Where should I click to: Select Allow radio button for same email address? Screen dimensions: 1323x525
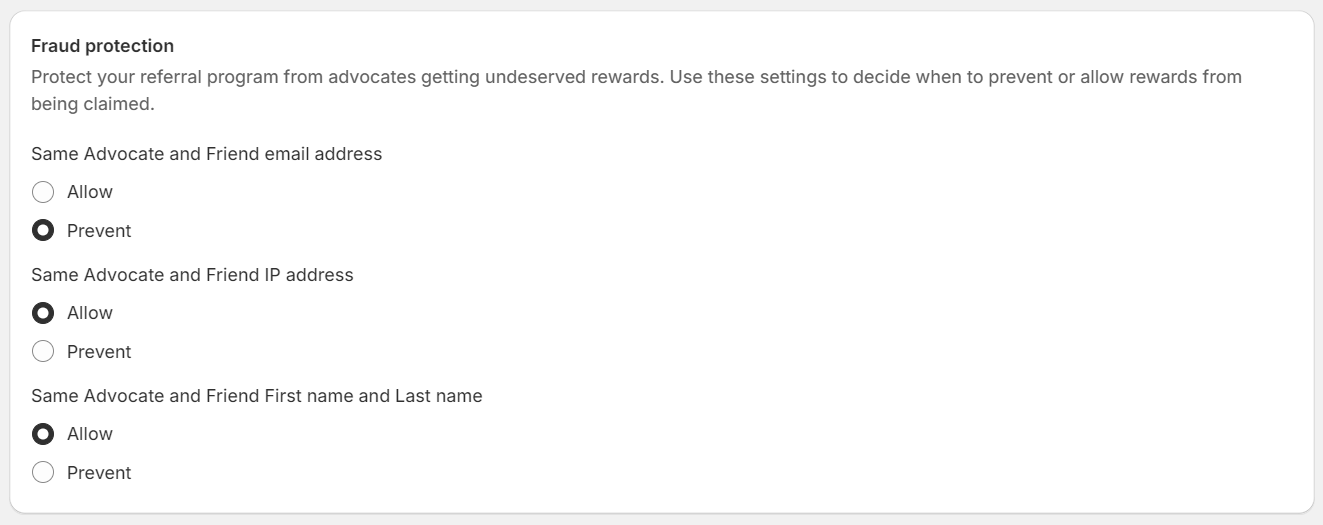(x=43, y=192)
